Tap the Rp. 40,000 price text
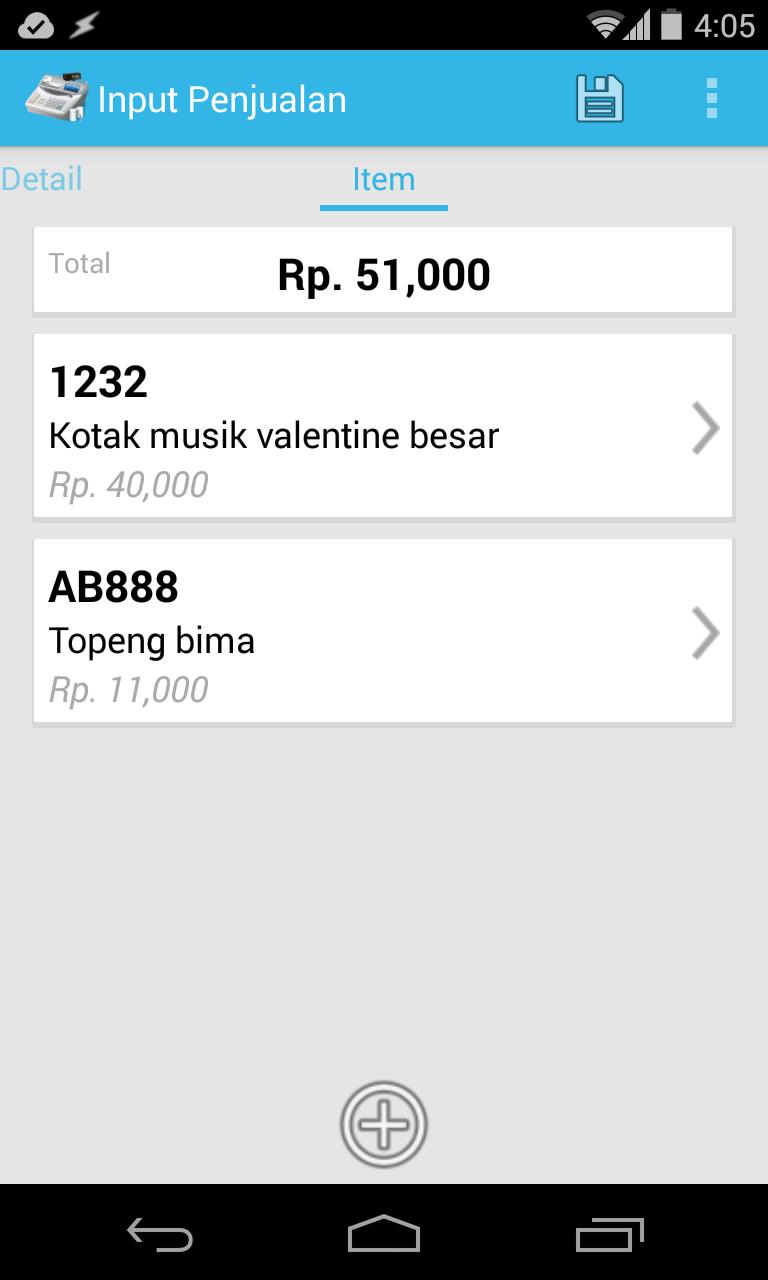The image size is (768, 1280). pos(129,485)
